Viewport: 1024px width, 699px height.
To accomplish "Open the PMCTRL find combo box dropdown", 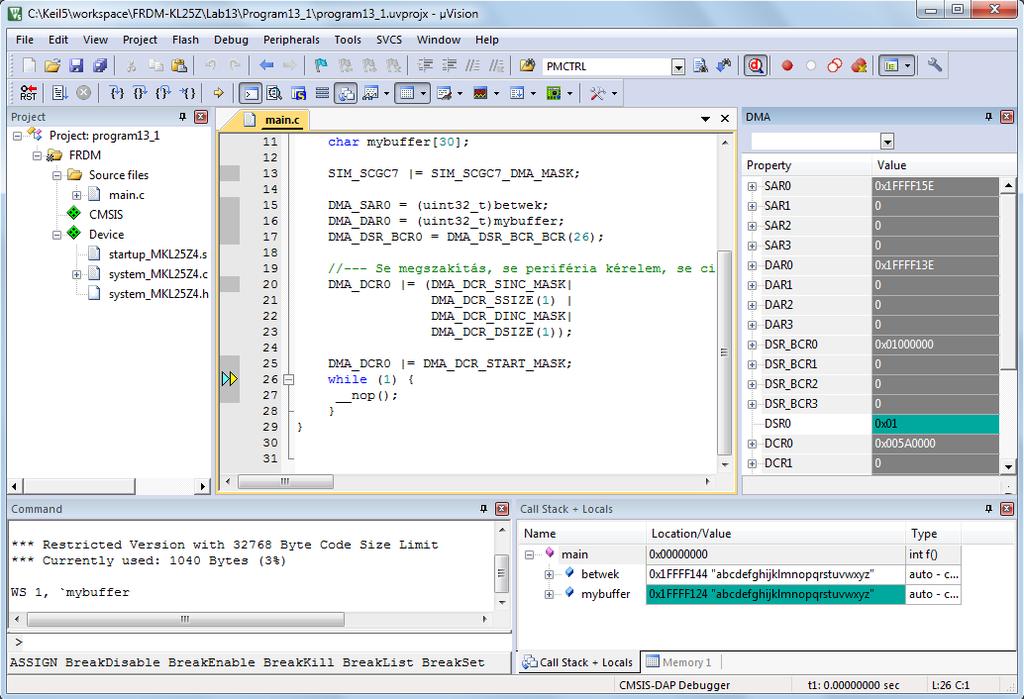I will click(678, 67).
